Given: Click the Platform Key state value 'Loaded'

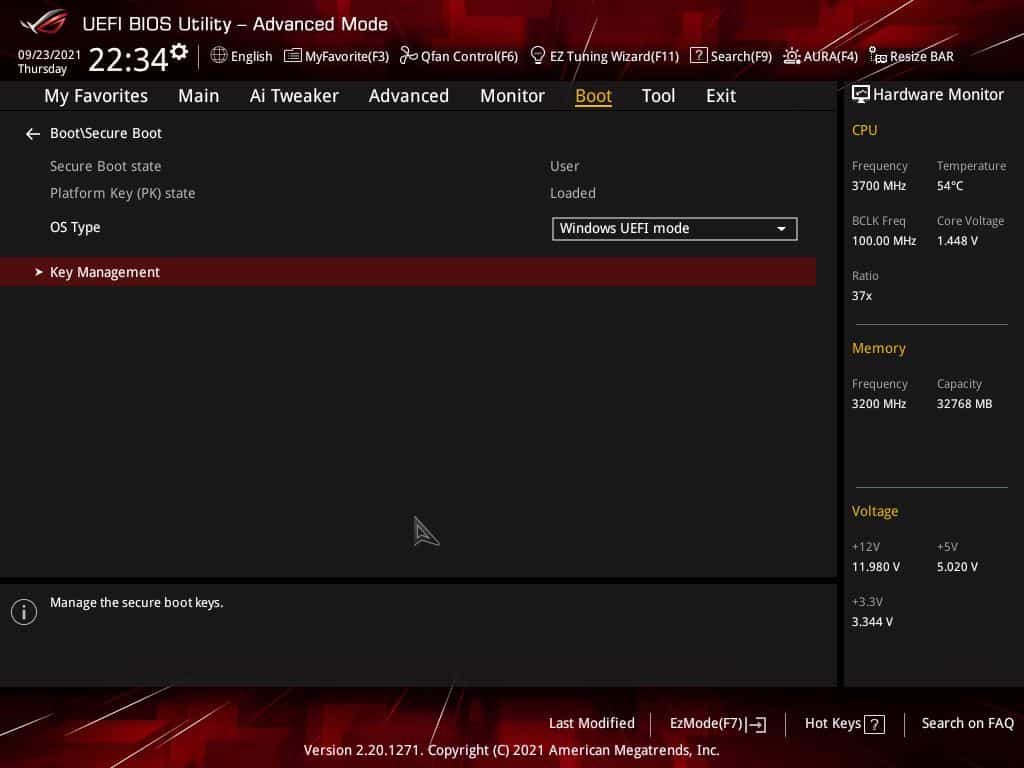Looking at the screenshot, I should coord(573,193).
